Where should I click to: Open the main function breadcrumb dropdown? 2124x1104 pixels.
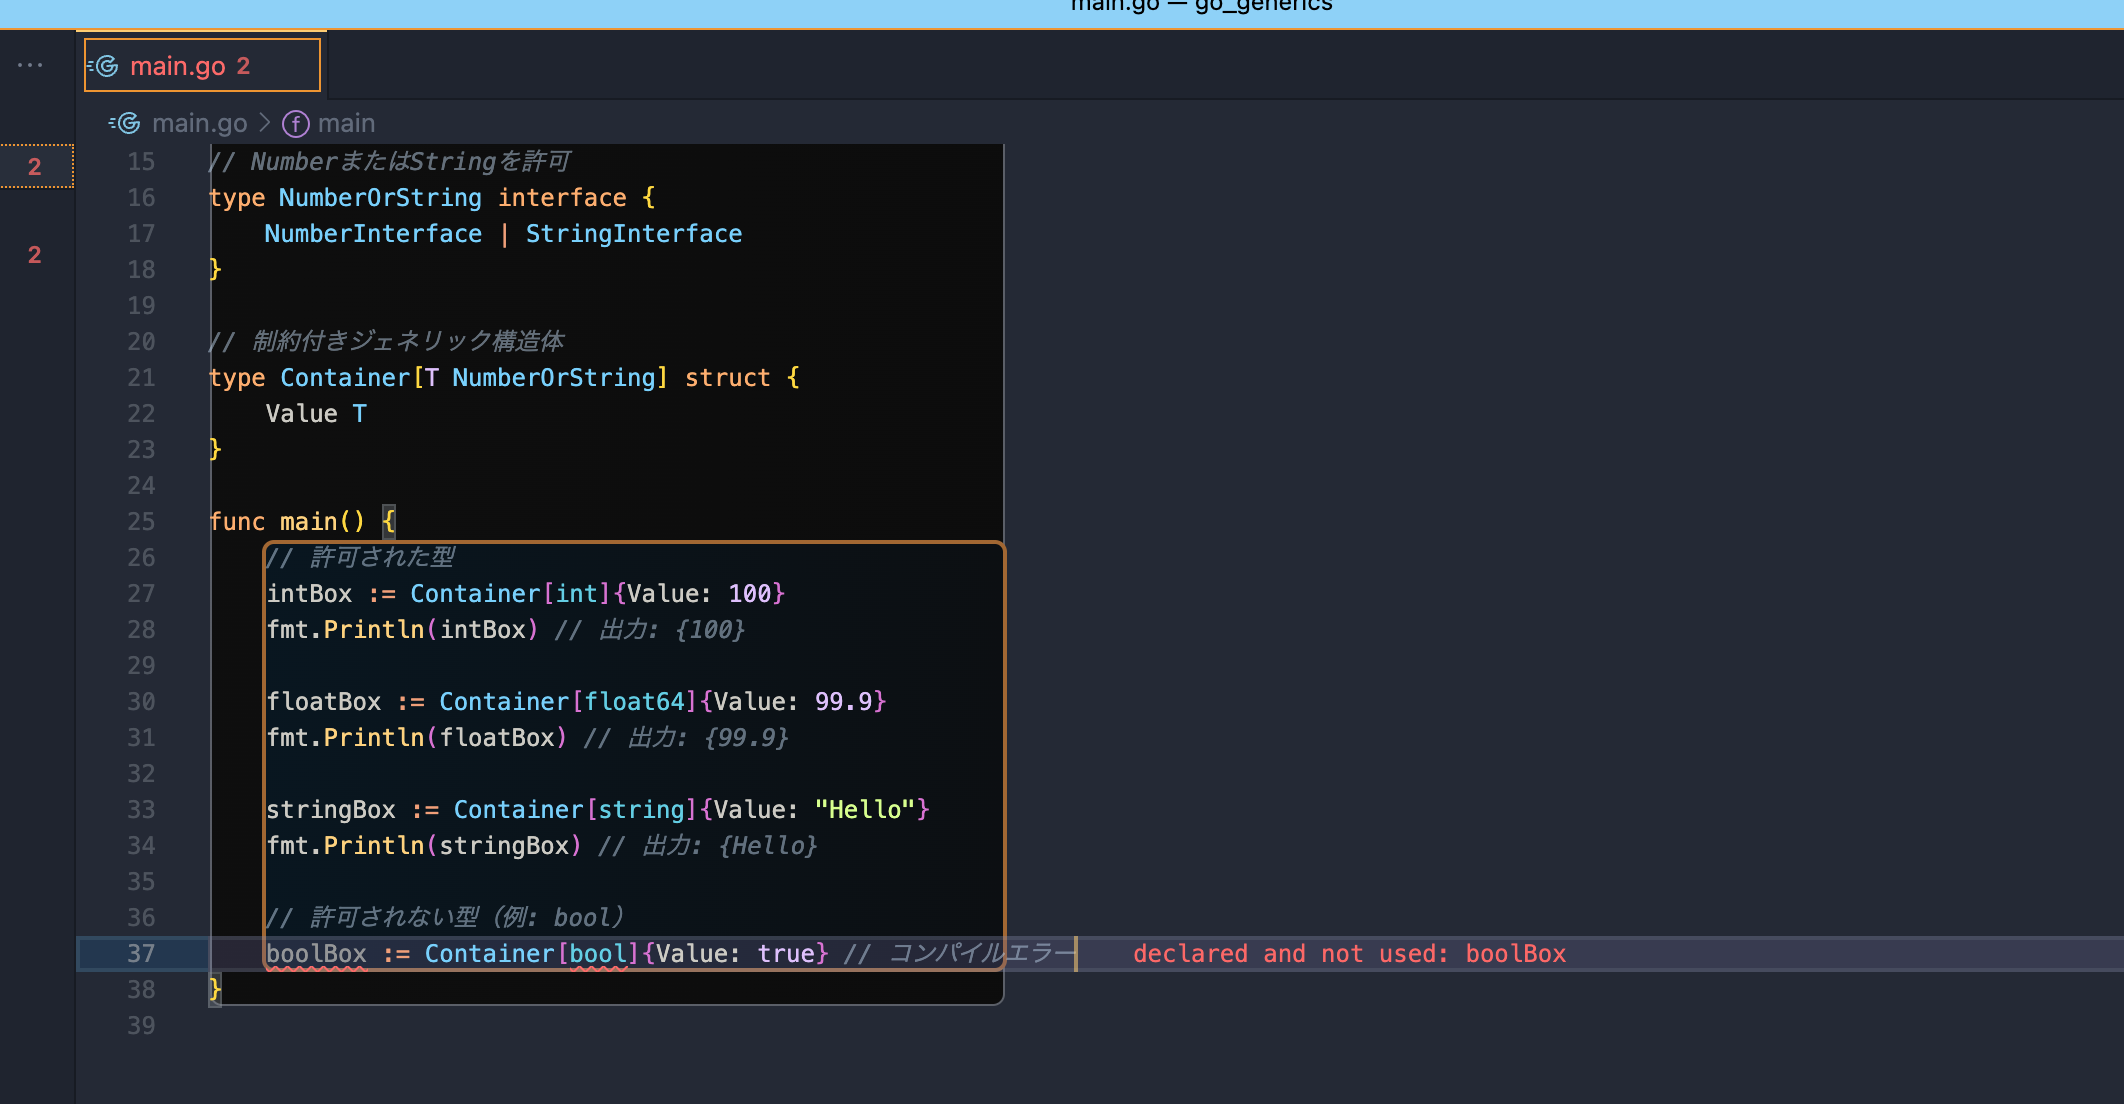pyautogui.click(x=346, y=123)
